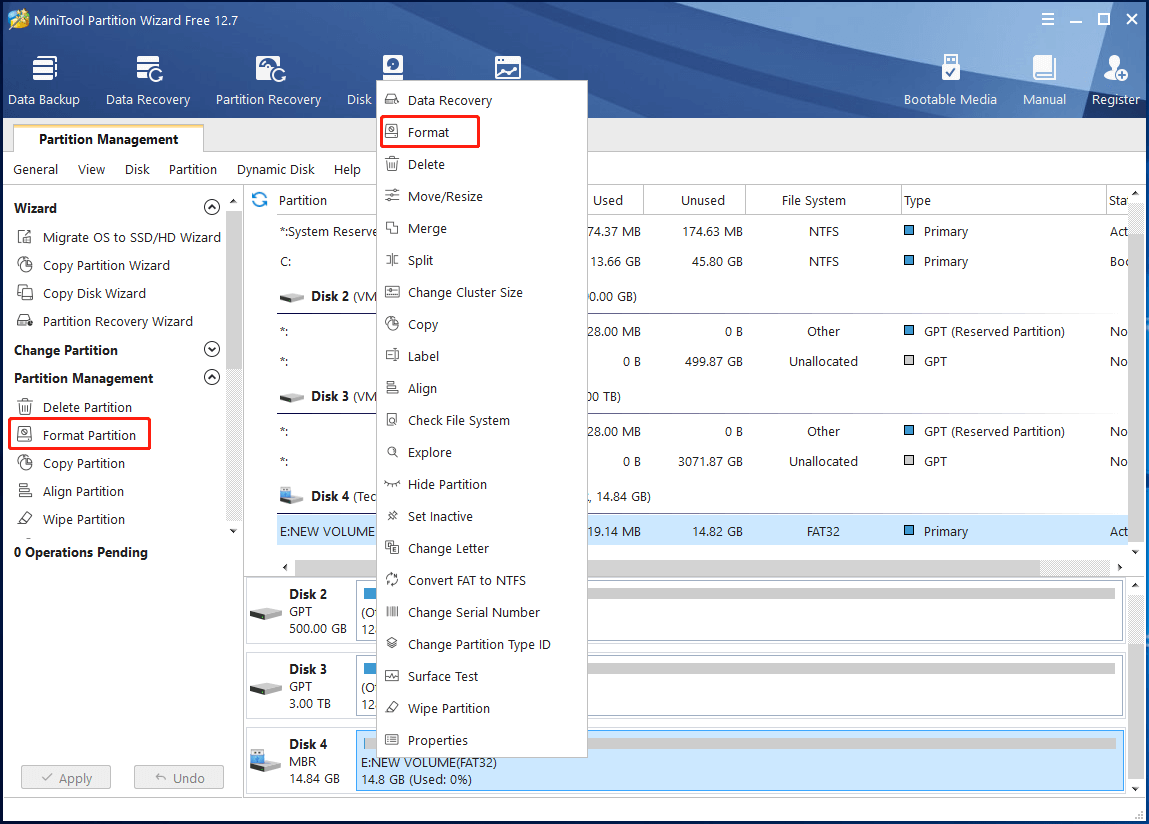Choose Delete Partition in sidebar
This screenshot has width=1149, height=824.
pos(74,407)
